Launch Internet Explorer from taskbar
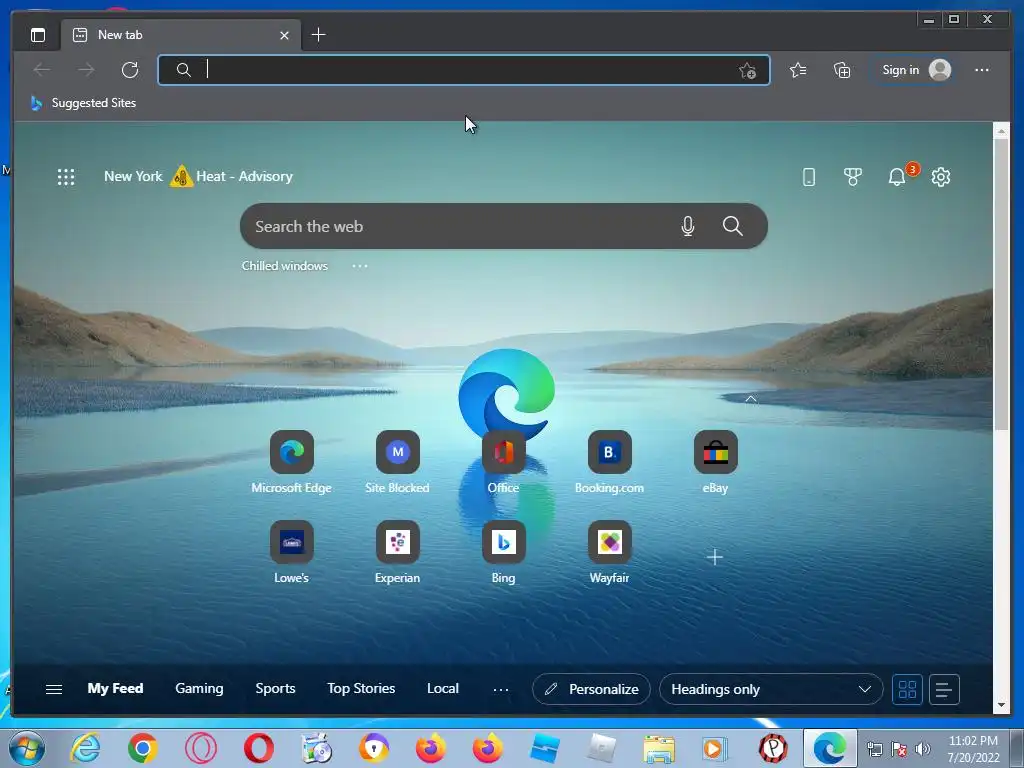The image size is (1024, 768). [86, 748]
